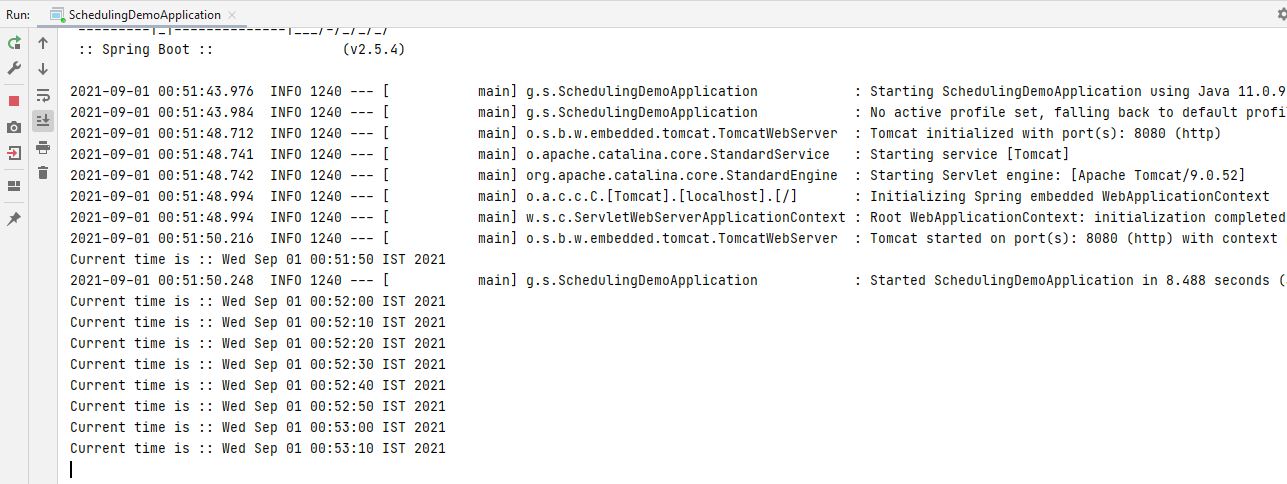Place the cursor on the empty last console line
Screen dimensions: 1287x484
point(672,469)
